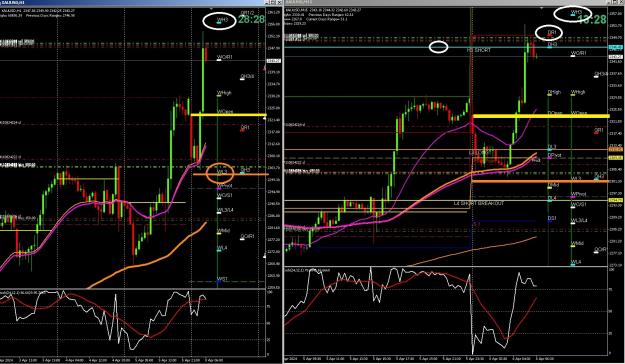
Task: Click the DO/R1 label in right chart
Action: pyautogui.click(x=600, y=250)
